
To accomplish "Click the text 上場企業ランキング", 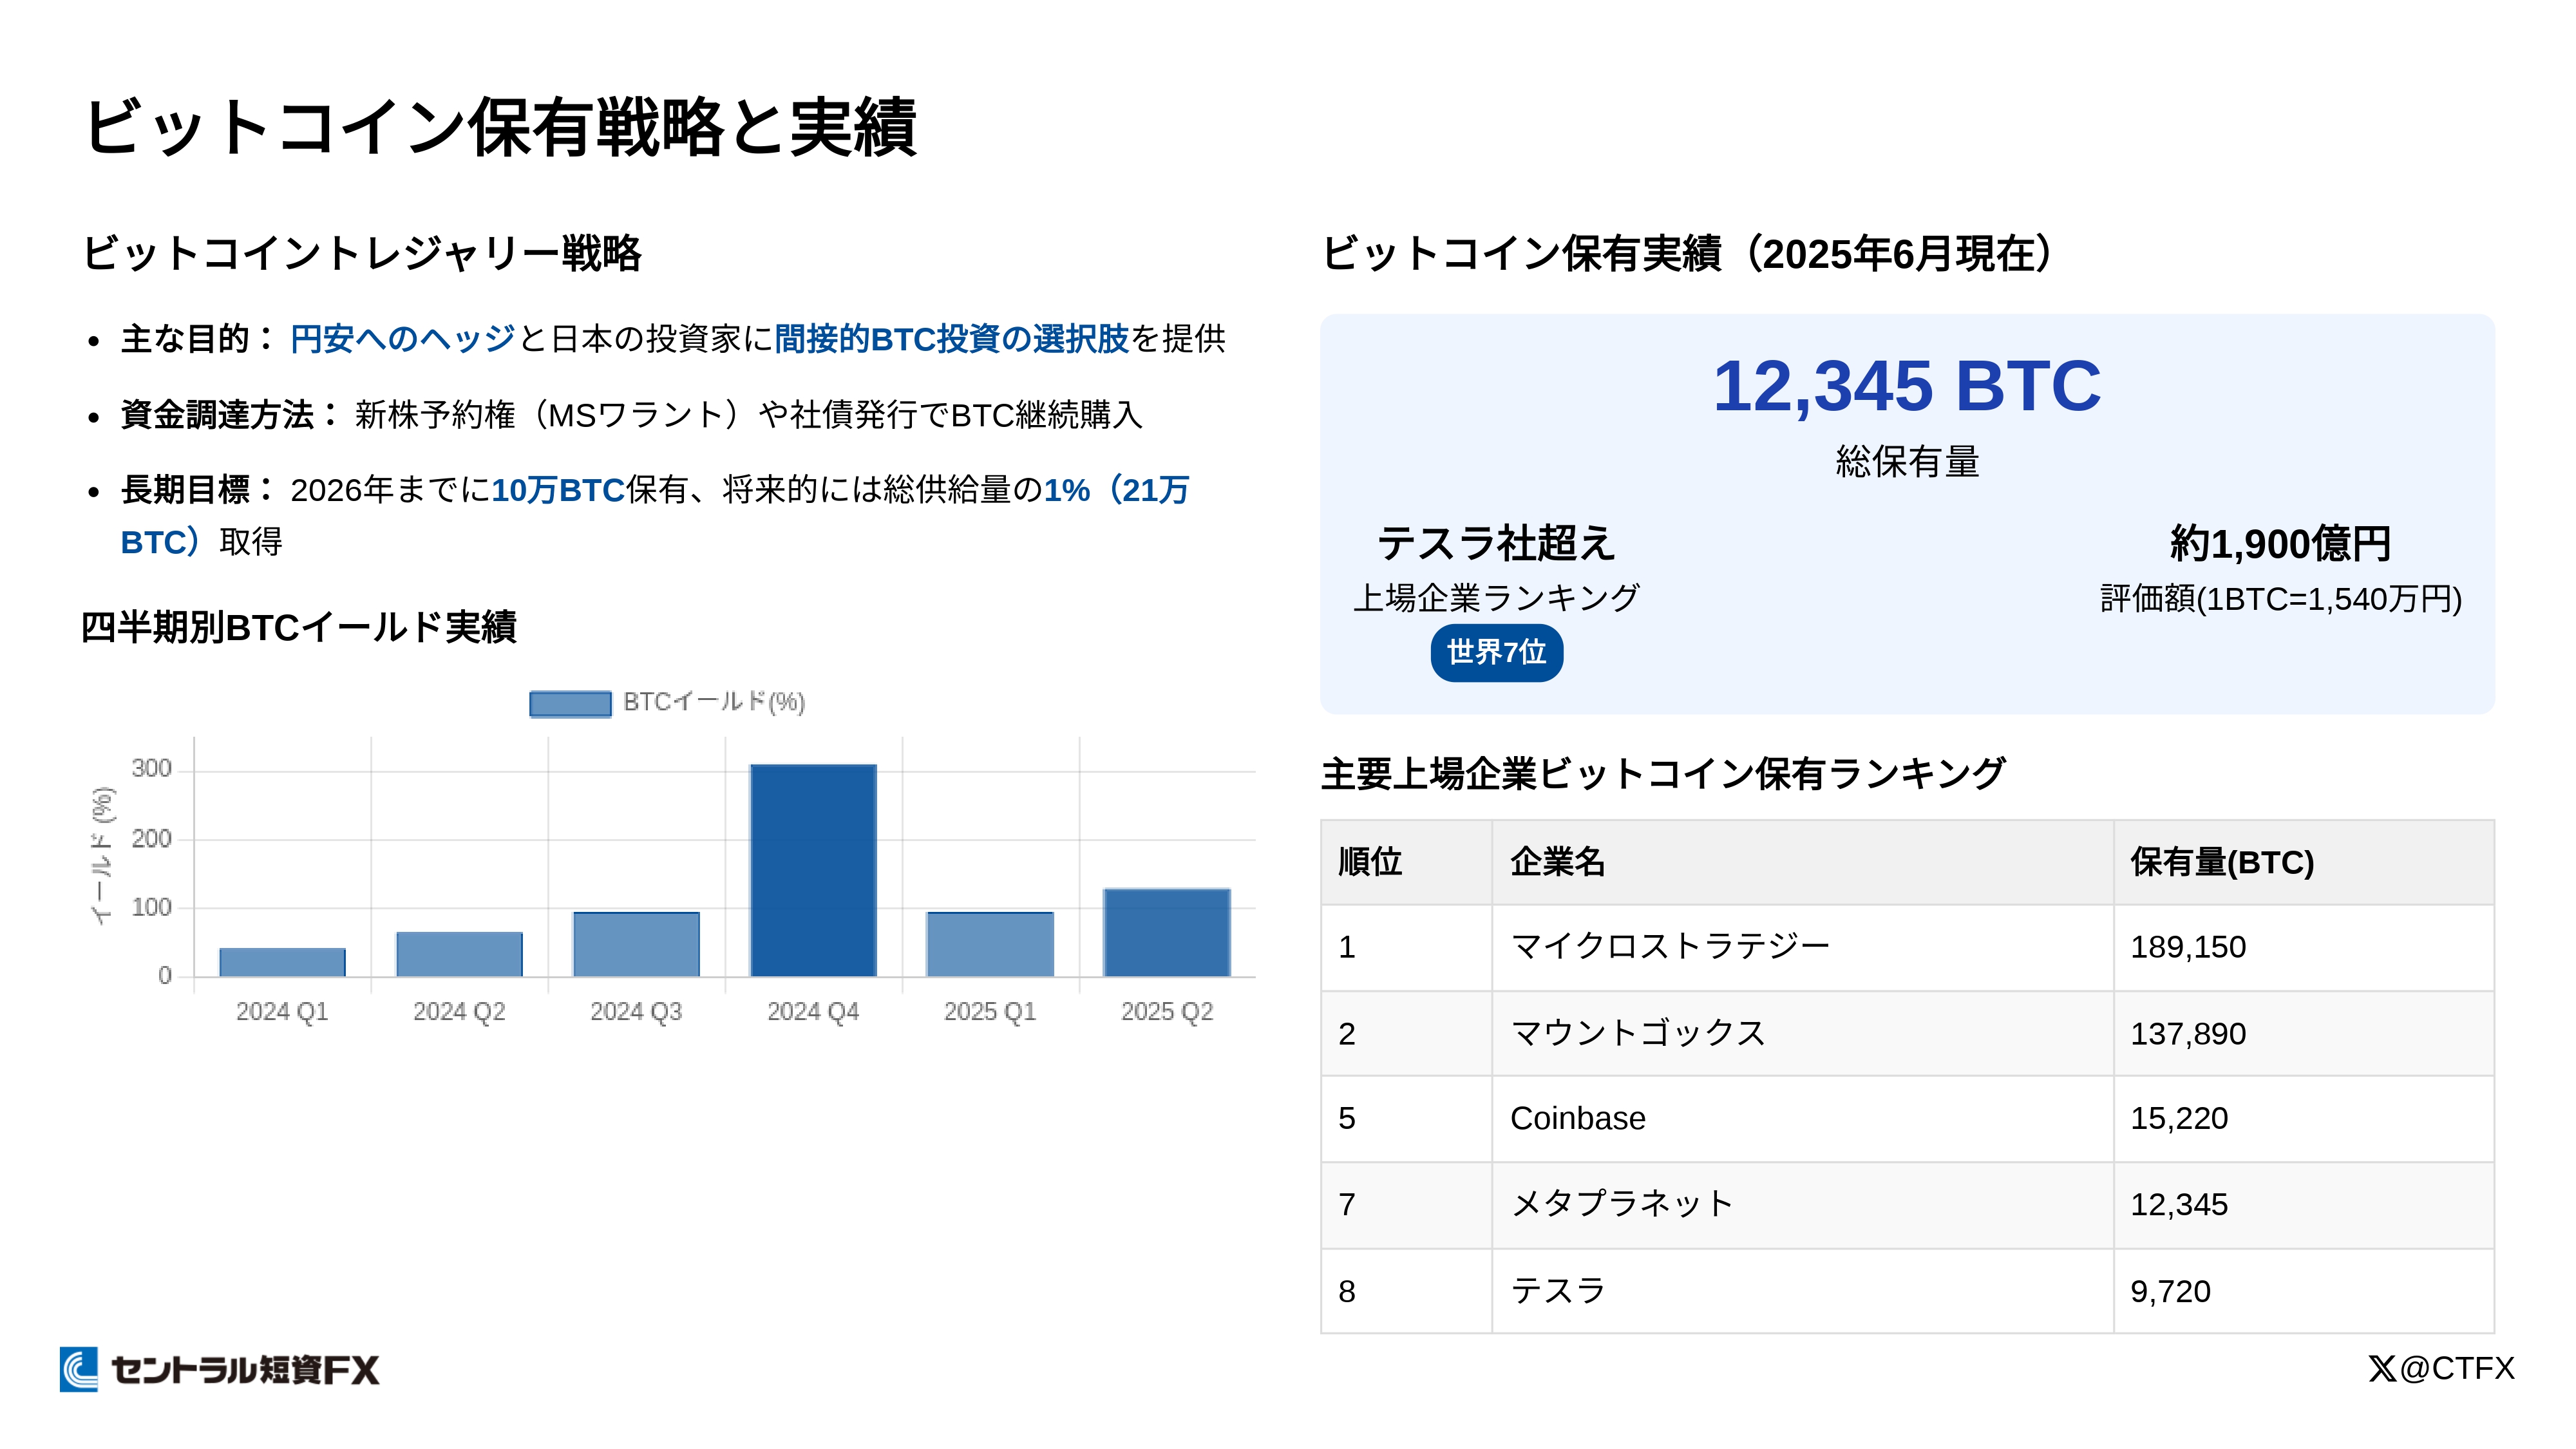I will (x=1496, y=598).
